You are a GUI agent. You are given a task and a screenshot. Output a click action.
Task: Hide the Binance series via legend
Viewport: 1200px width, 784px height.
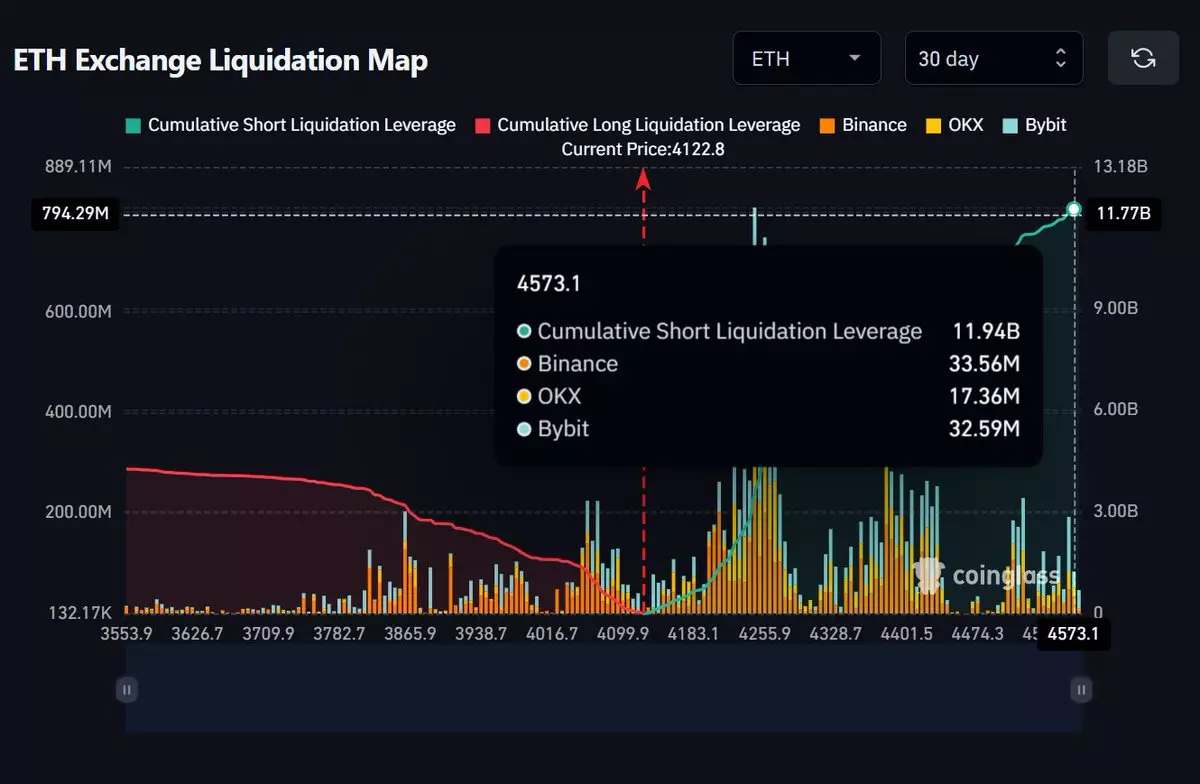click(x=863, y=125)
